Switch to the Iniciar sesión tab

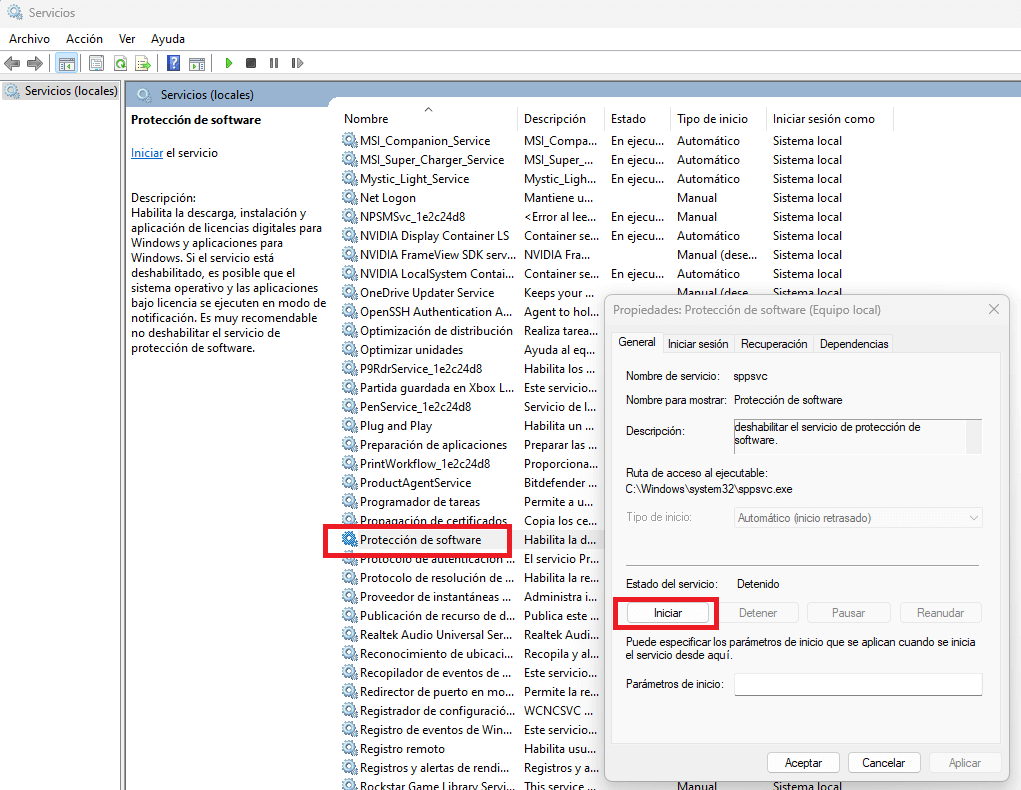tap(697, 343)
